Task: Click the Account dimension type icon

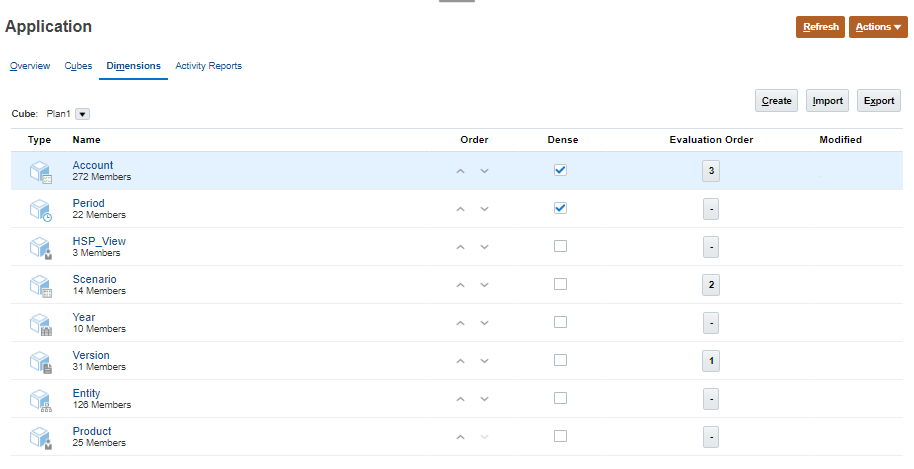Action: point(40,172)
